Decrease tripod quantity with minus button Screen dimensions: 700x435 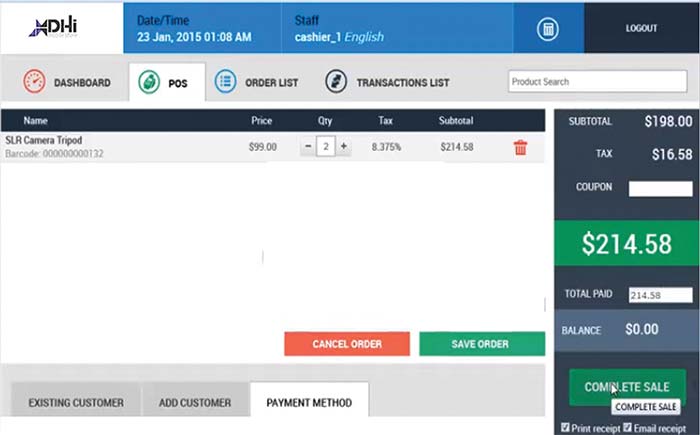point(308,146)
